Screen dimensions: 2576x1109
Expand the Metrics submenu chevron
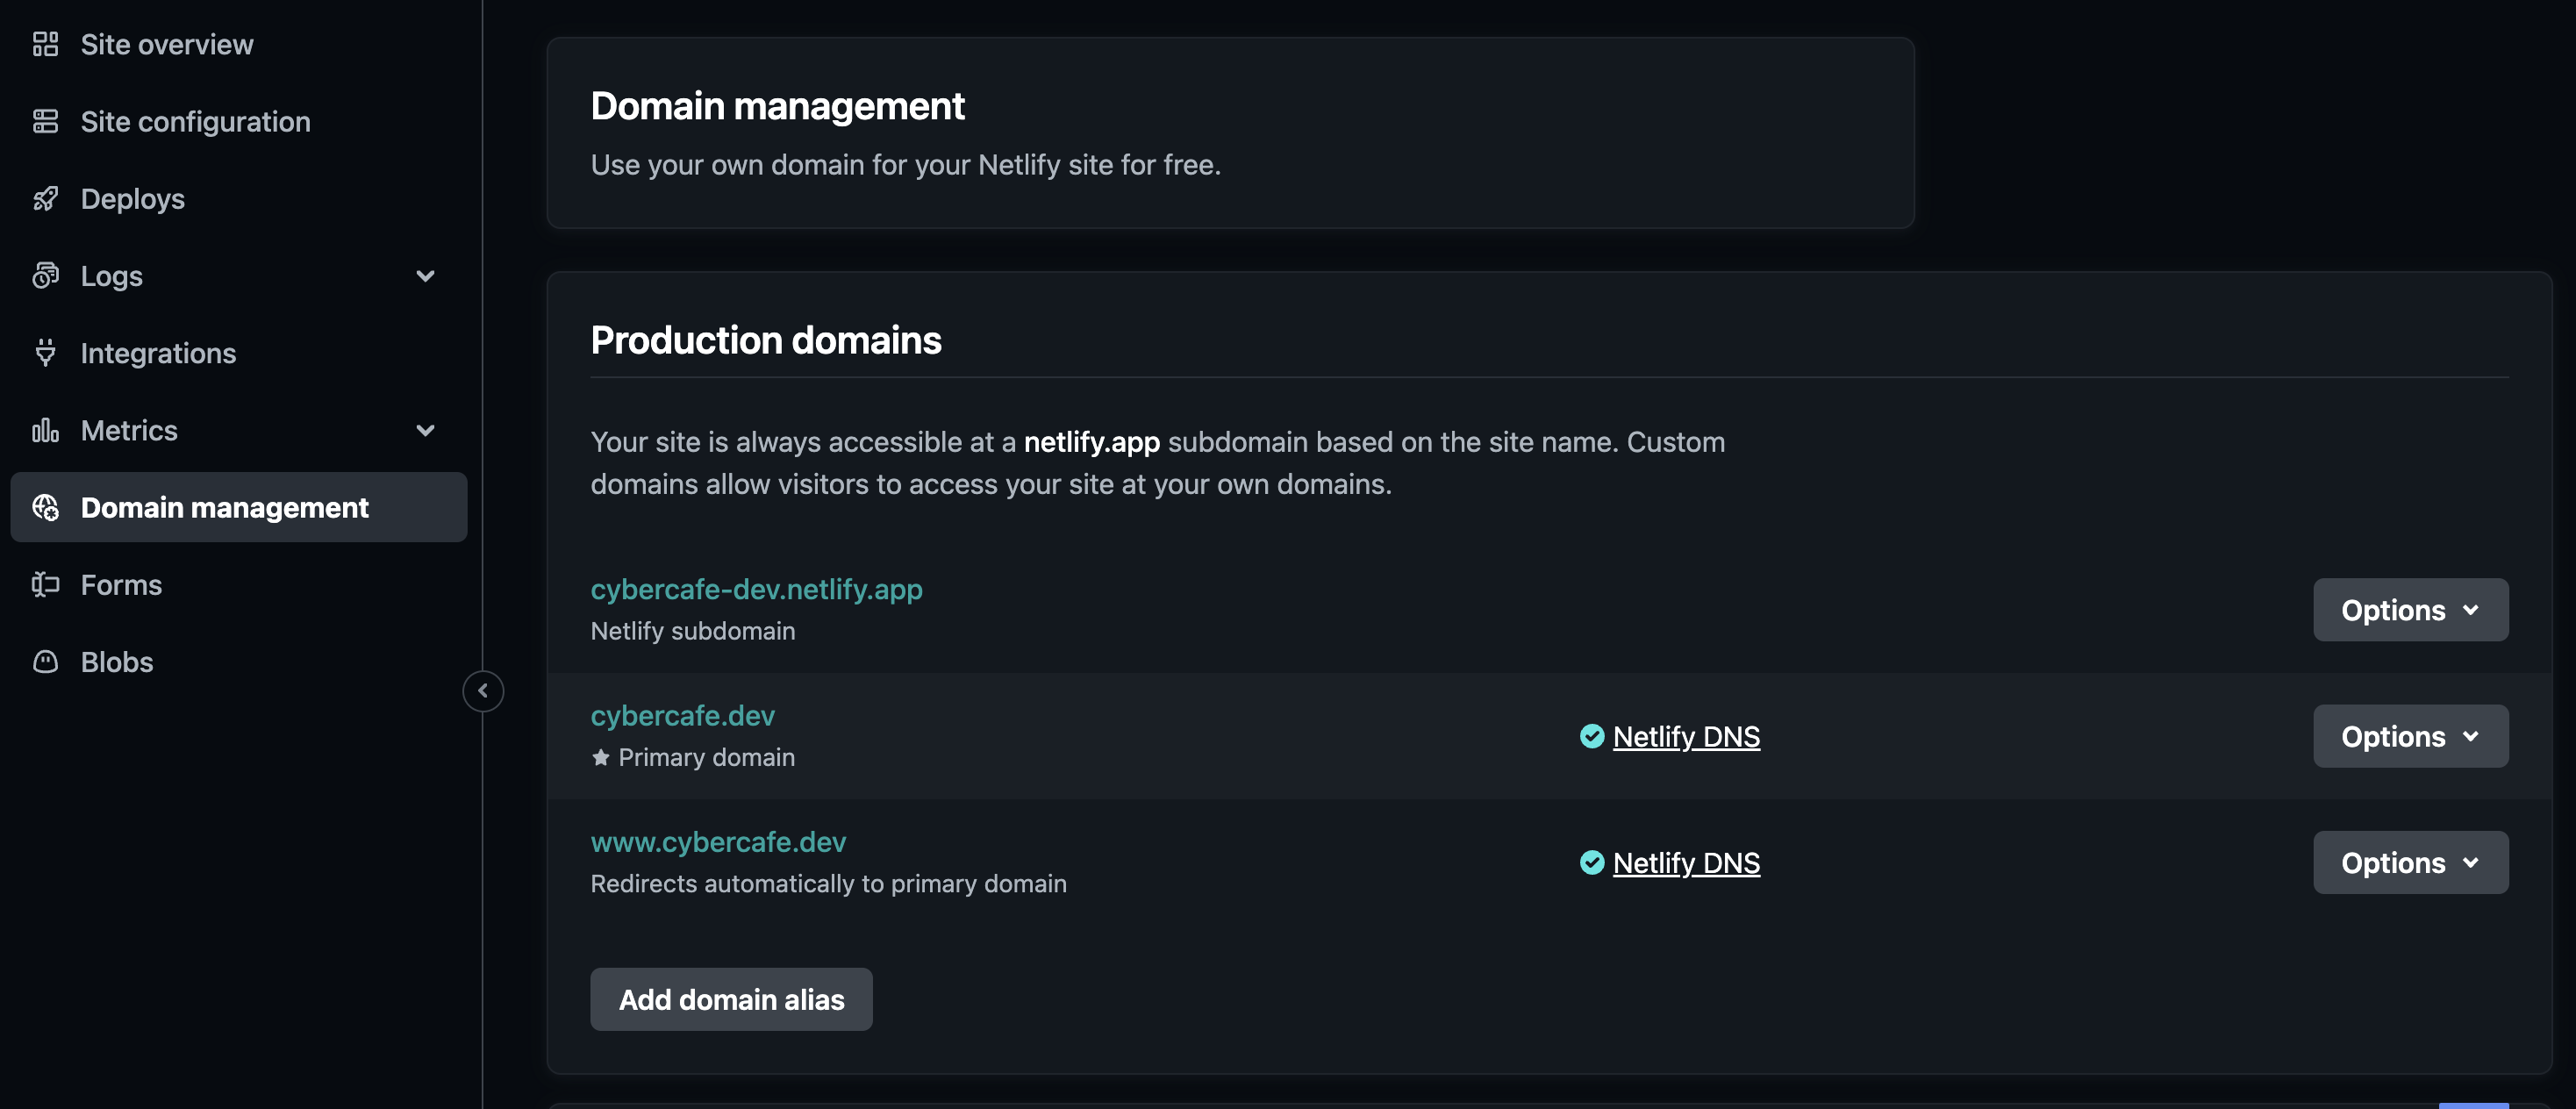425,430
